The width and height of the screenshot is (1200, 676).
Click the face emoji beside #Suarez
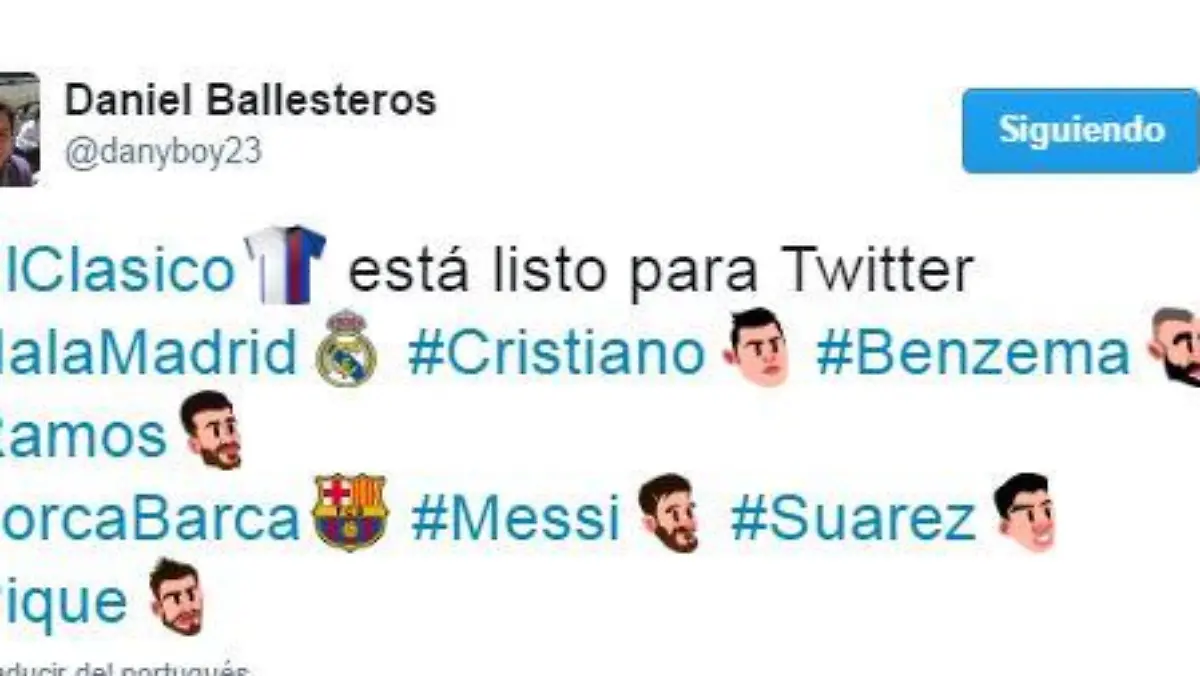coord(1025,513)
